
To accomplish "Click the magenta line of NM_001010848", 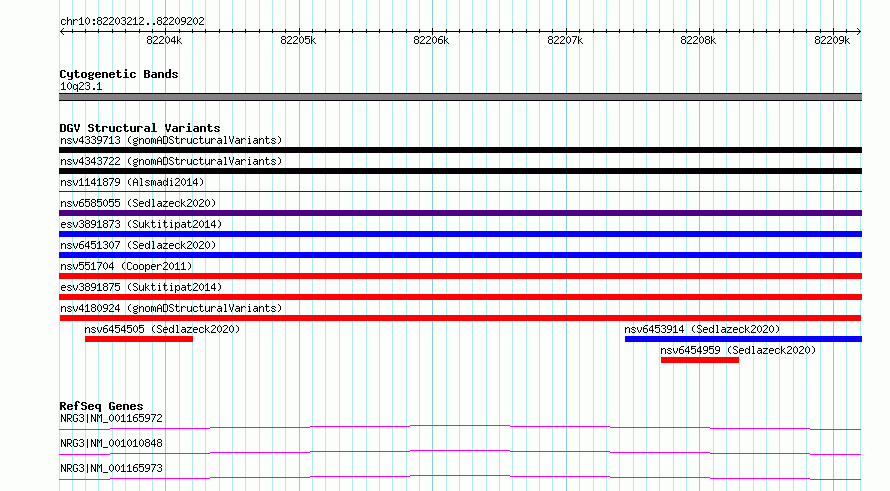I will 460,452.
